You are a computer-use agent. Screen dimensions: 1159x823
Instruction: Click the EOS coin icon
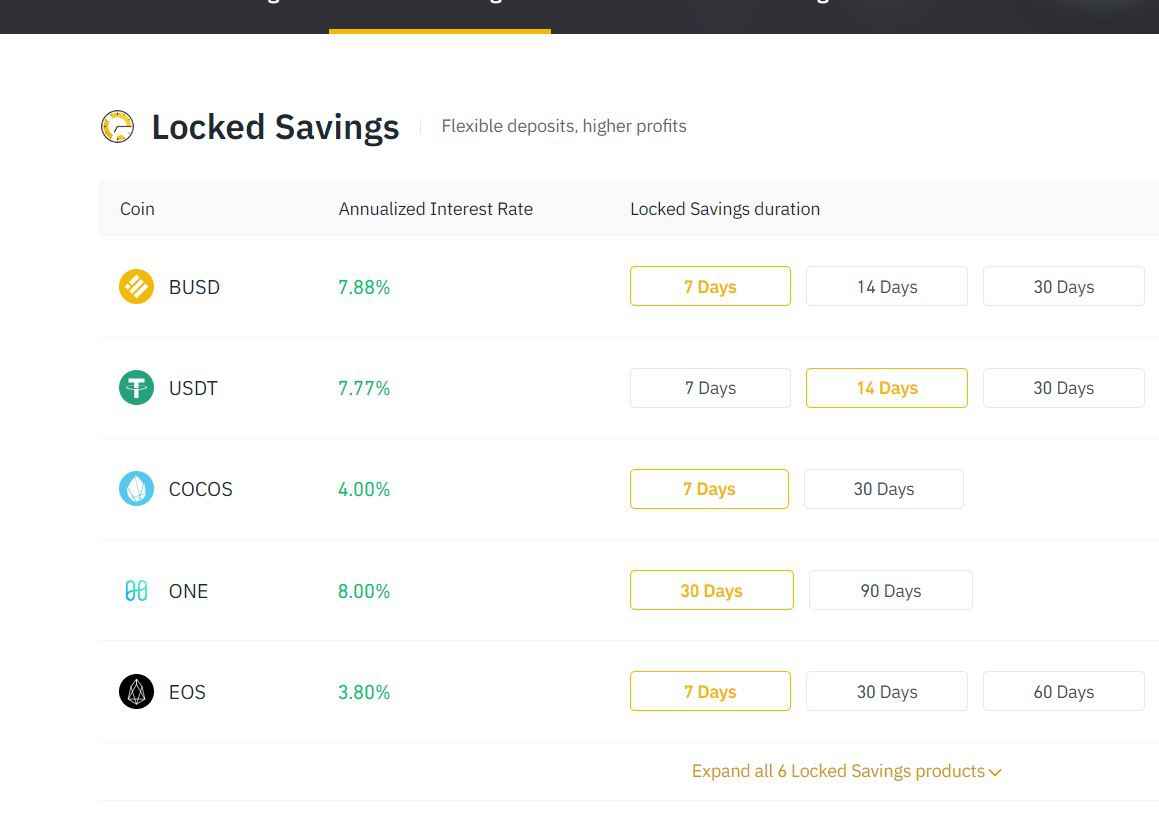tap(136, 692)
